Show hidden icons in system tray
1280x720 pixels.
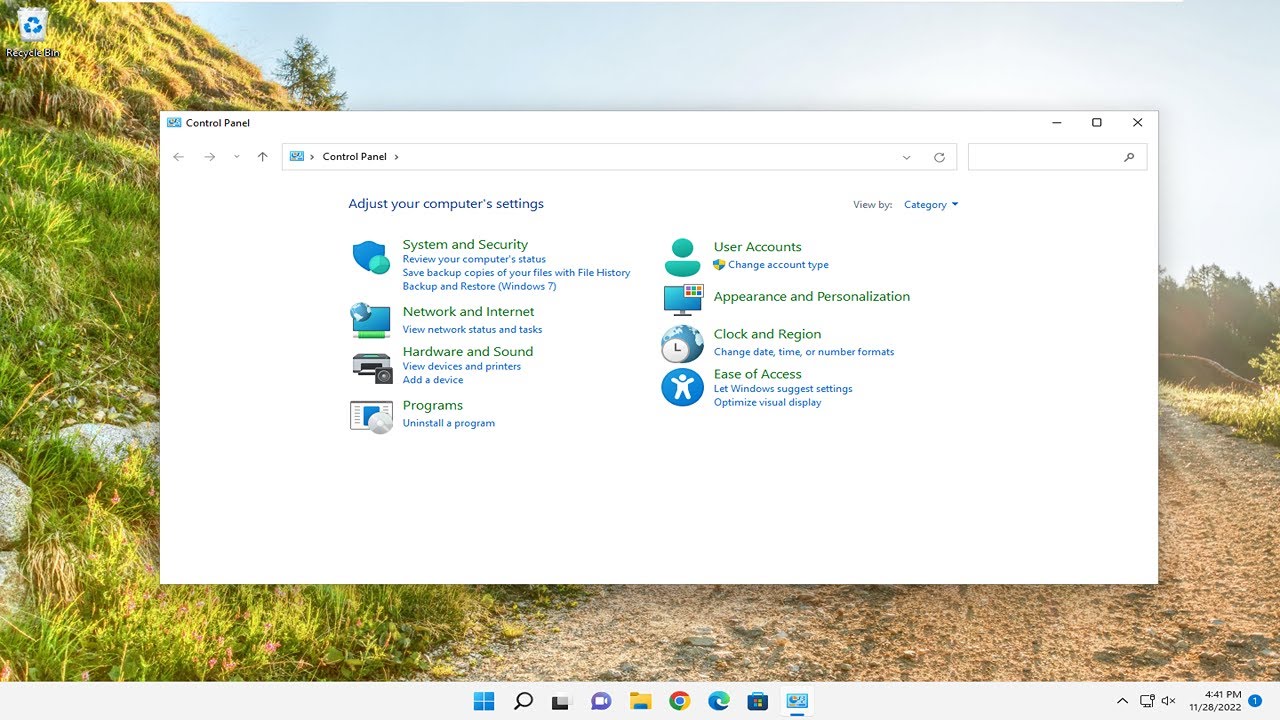coord(1122,701)
